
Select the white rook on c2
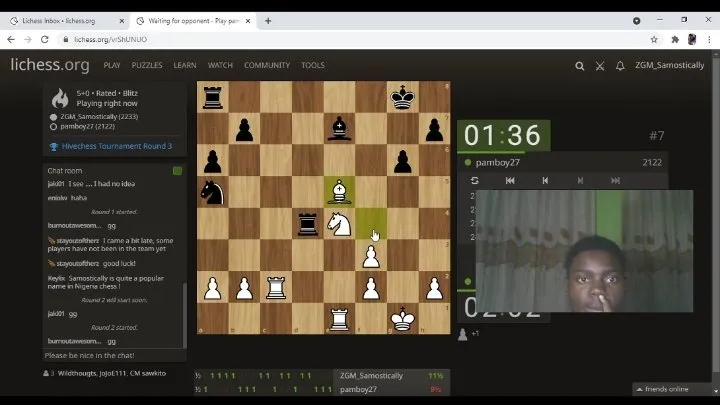(276, 287)
